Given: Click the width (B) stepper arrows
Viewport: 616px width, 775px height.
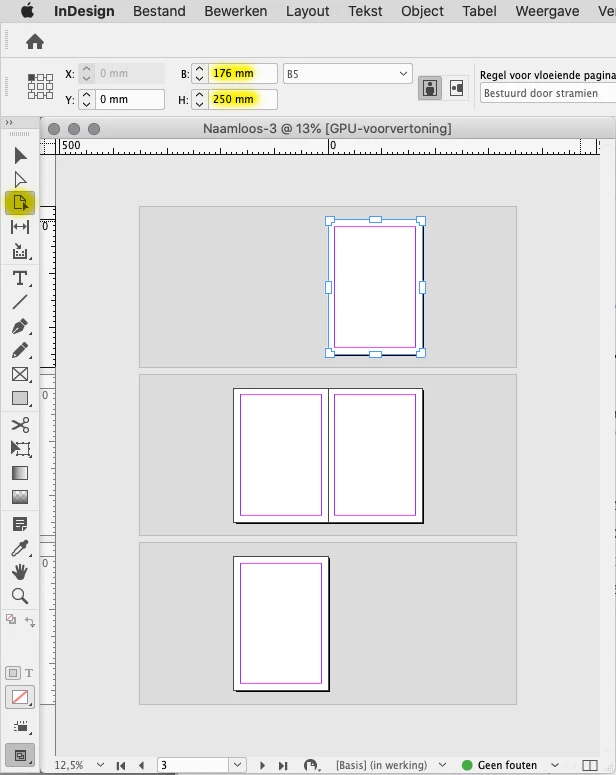Looking at the screenshot, I should click(x=200, y=74).
